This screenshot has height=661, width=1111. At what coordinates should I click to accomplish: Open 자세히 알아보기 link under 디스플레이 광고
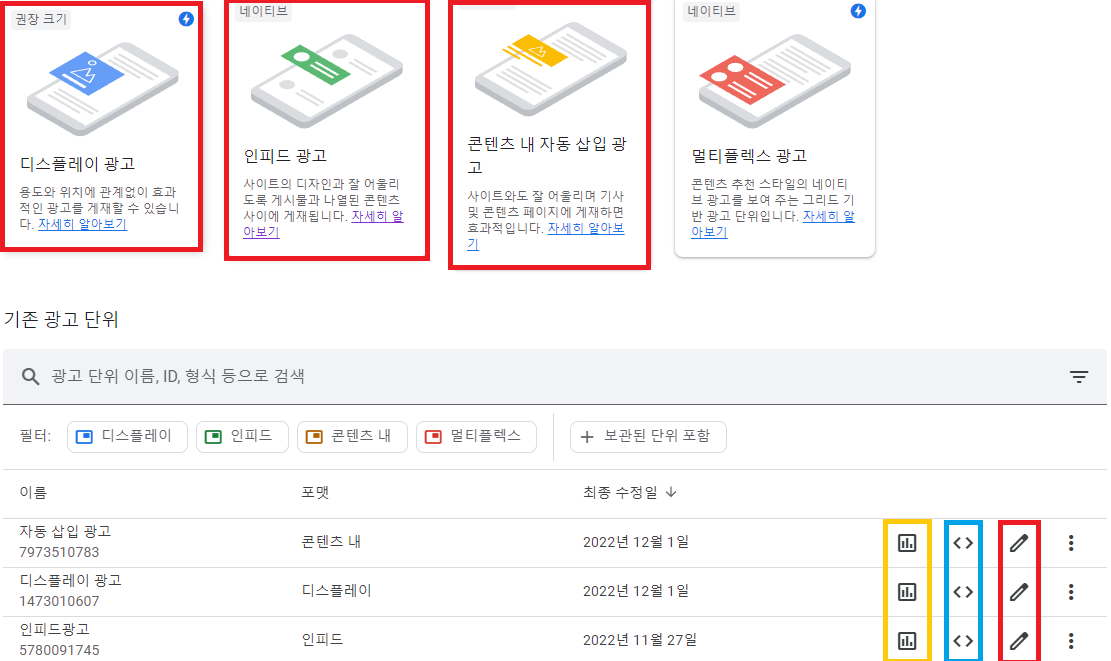(82, 225)
